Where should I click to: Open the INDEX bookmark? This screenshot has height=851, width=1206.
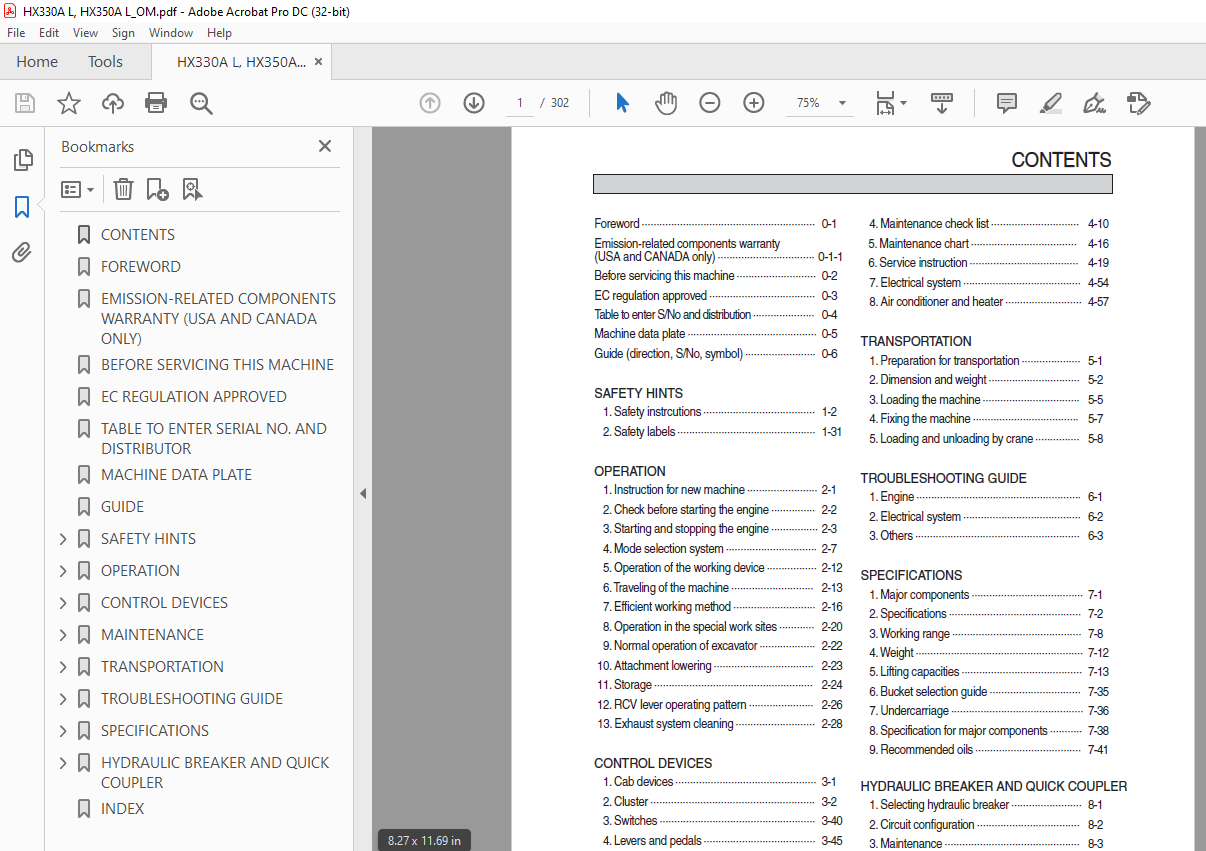point(122,809)
